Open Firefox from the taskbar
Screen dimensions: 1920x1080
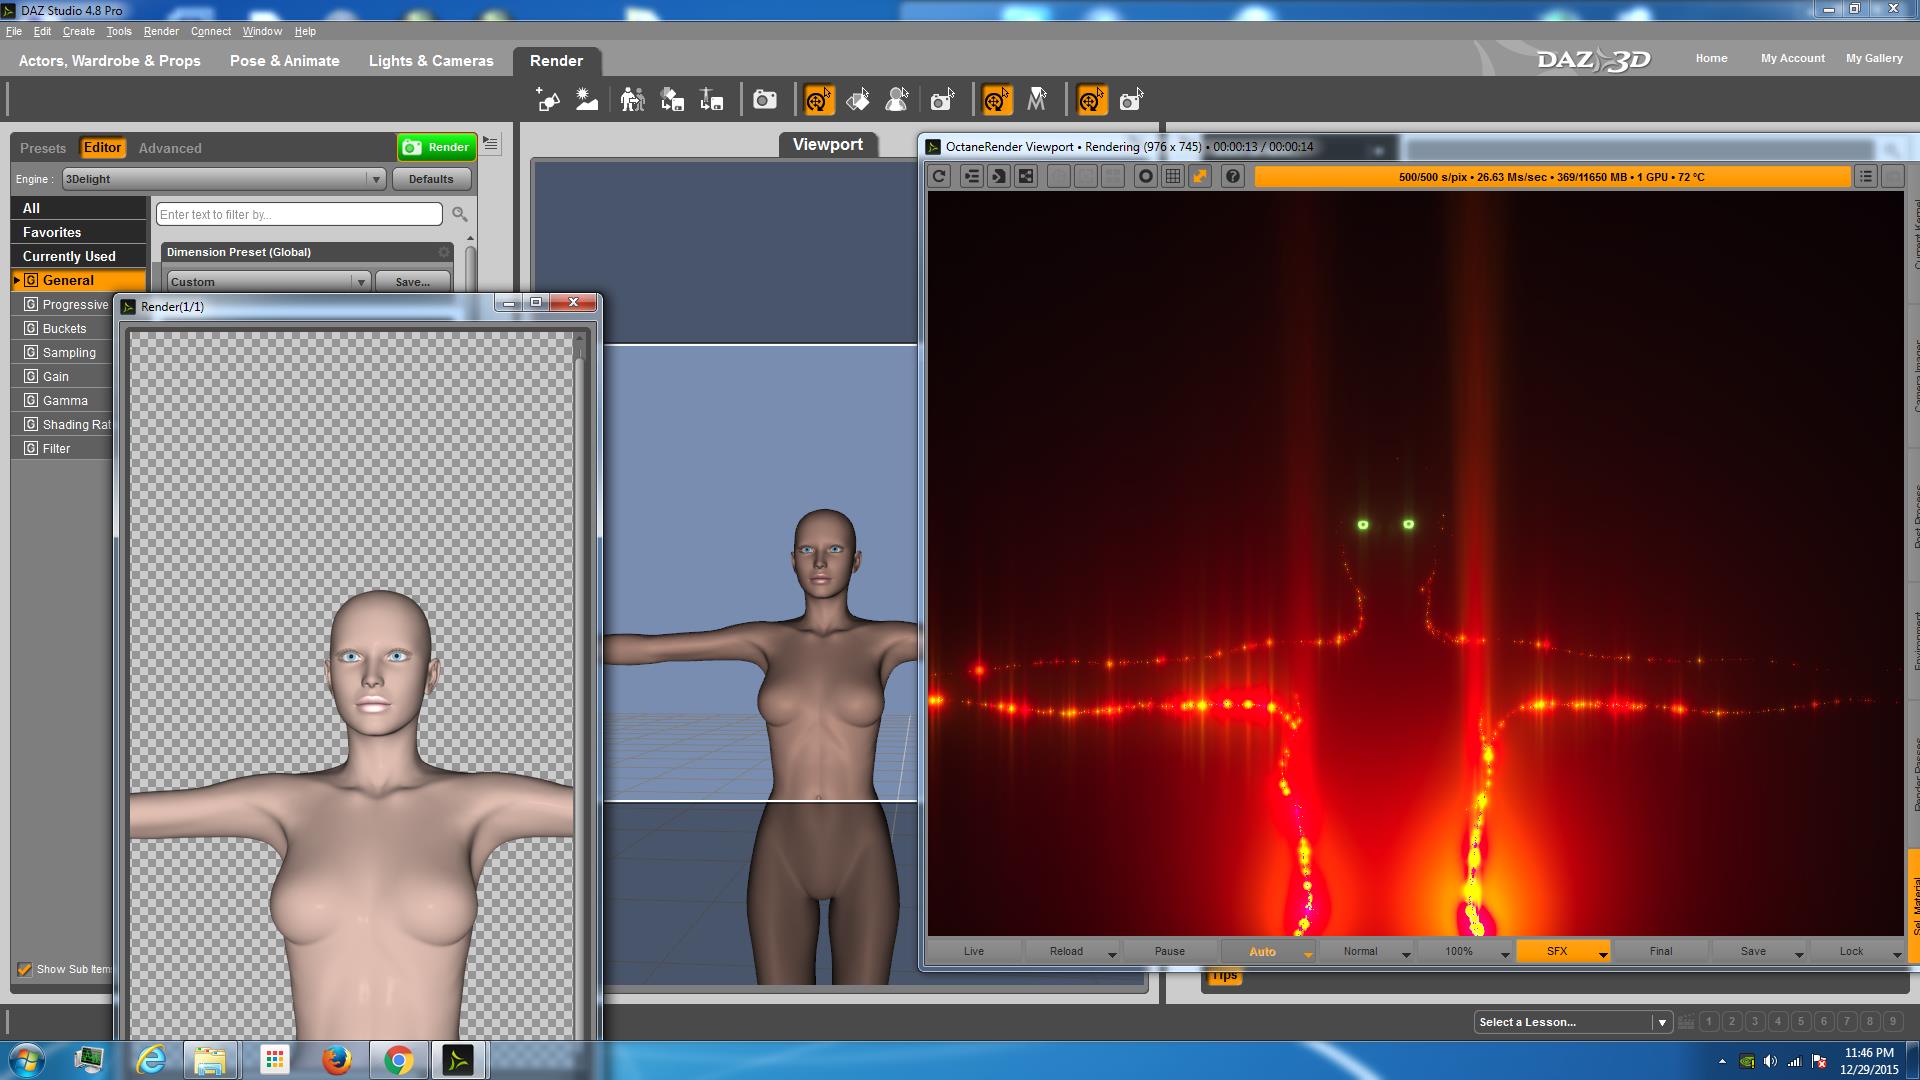coord(336,1060)
